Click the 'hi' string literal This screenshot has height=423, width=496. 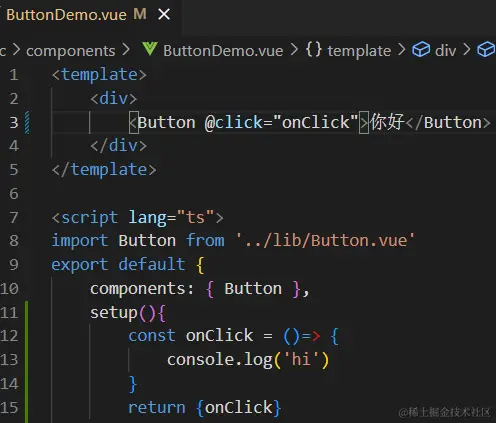click(301, 360)
